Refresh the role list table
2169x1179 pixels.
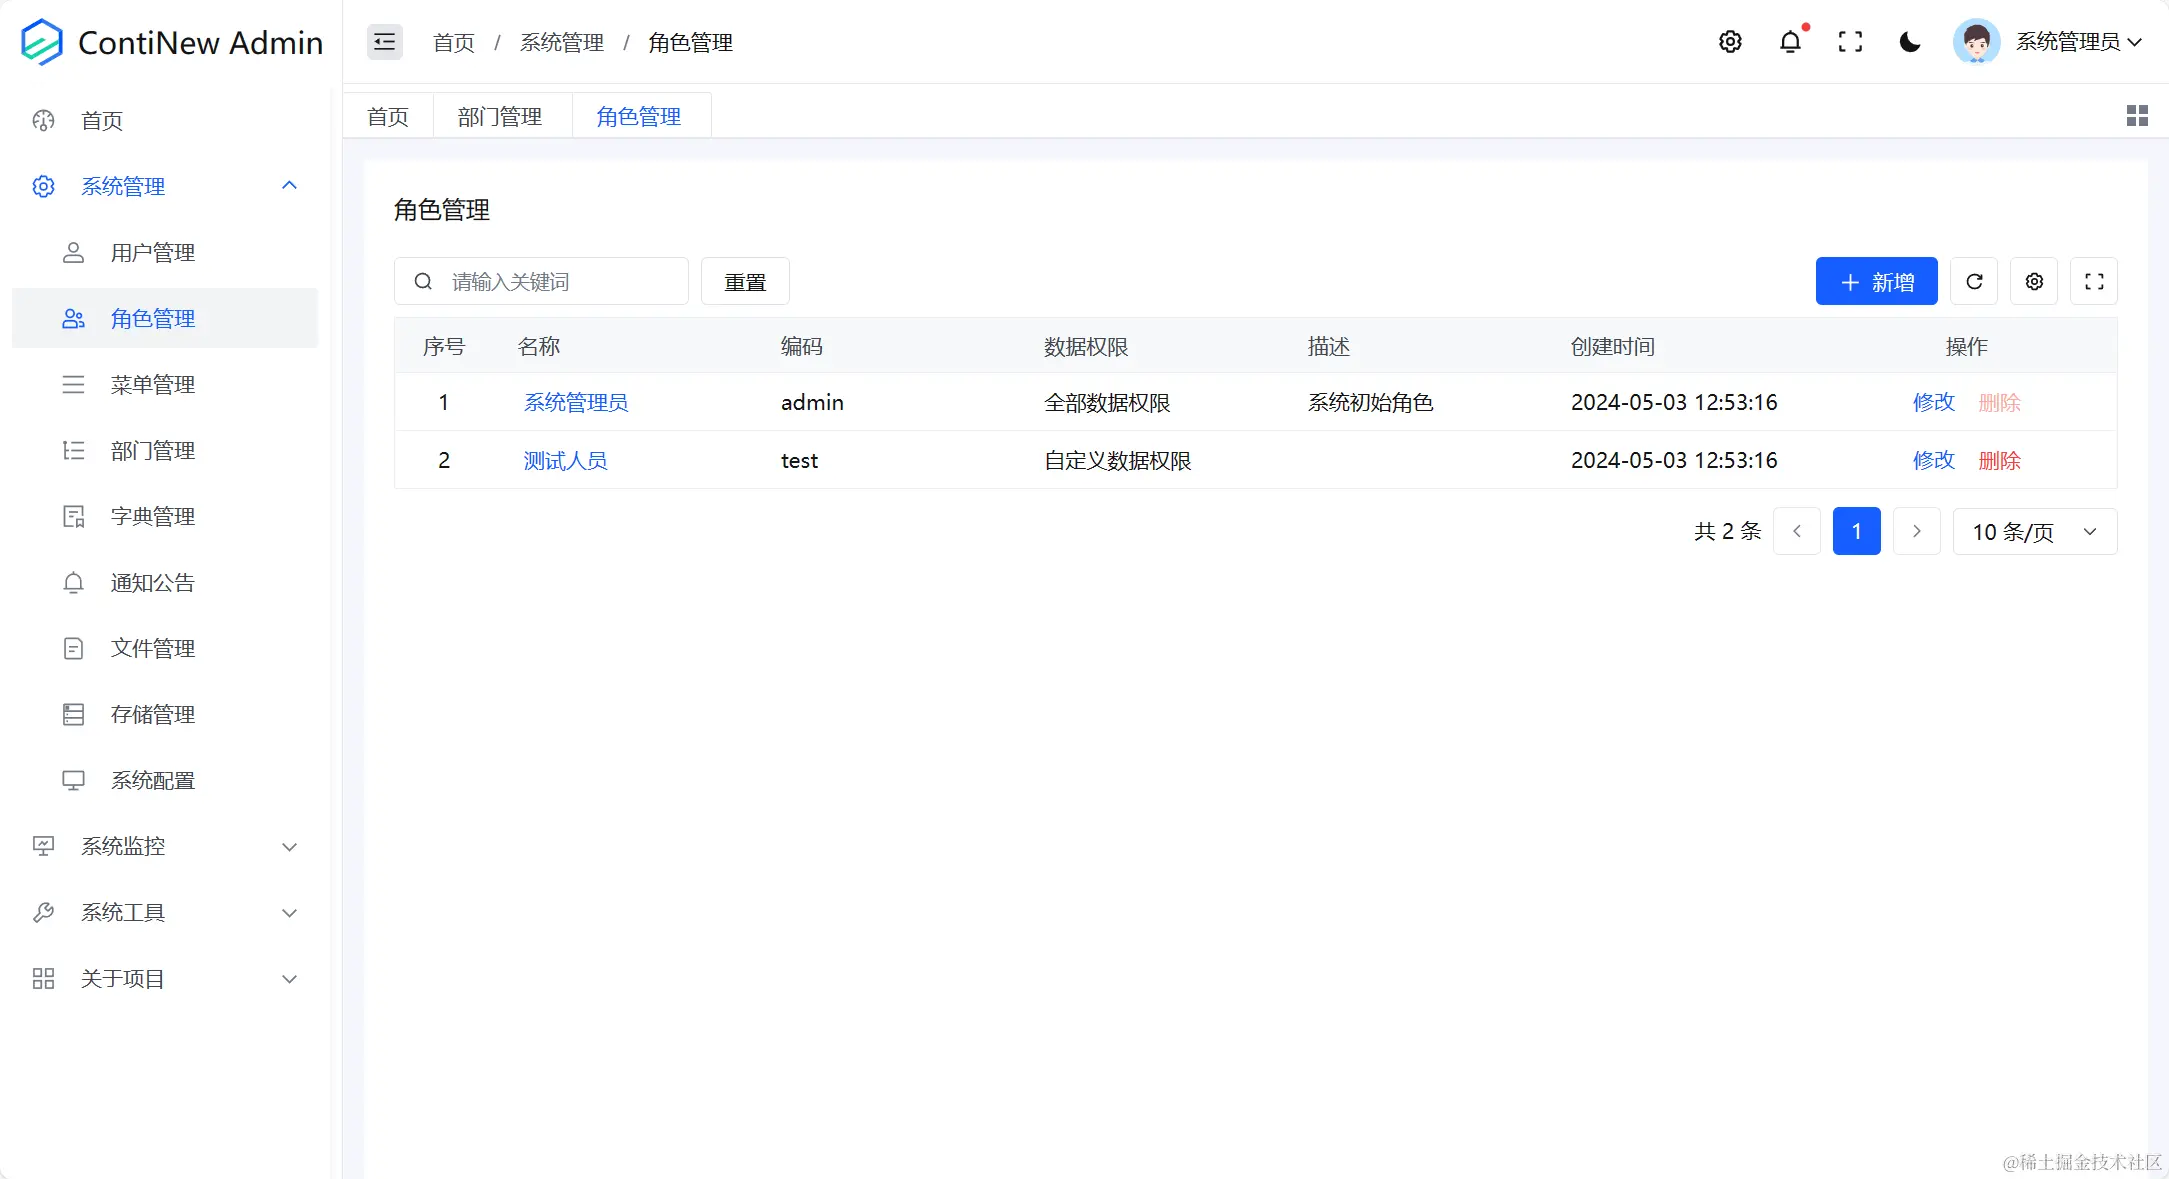click(1974, 281)
